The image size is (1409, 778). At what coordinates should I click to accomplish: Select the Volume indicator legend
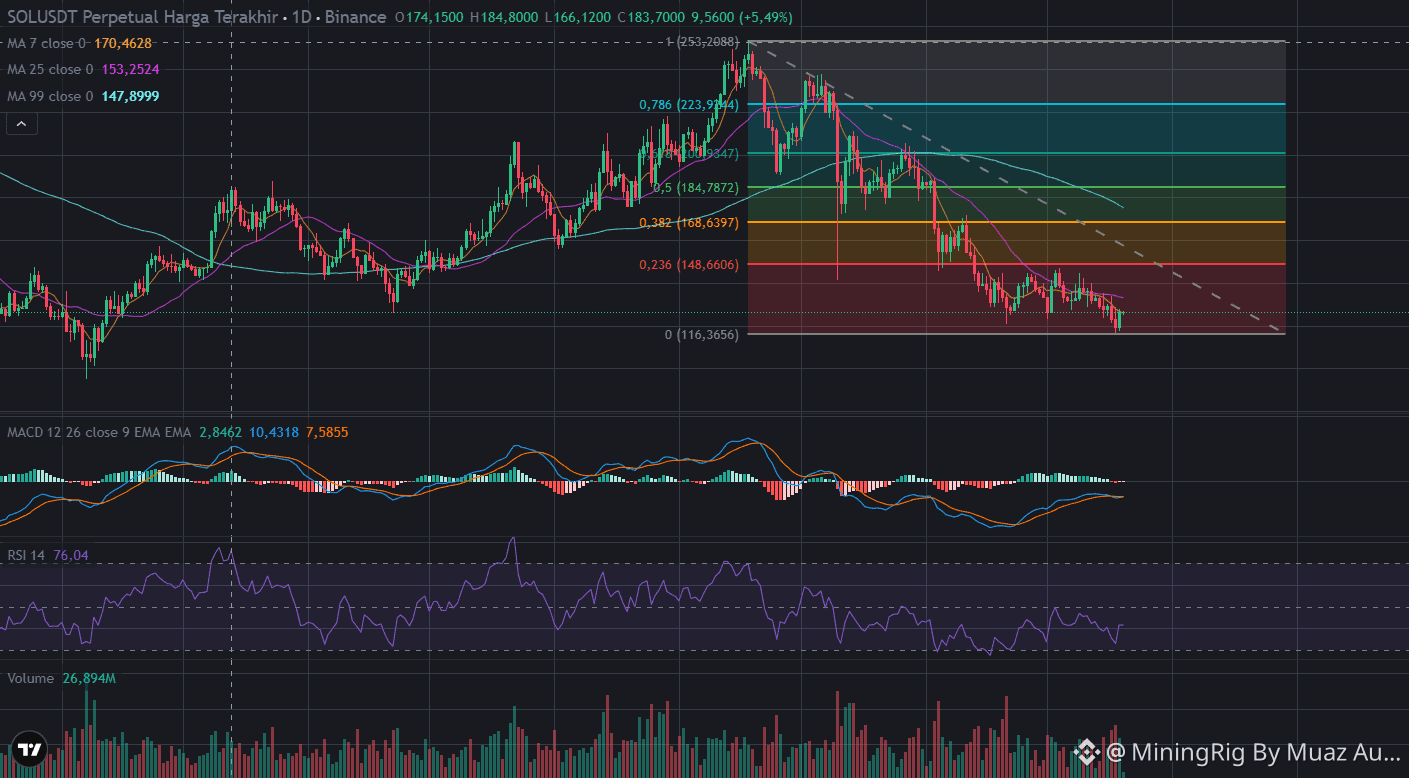(30, 678)
